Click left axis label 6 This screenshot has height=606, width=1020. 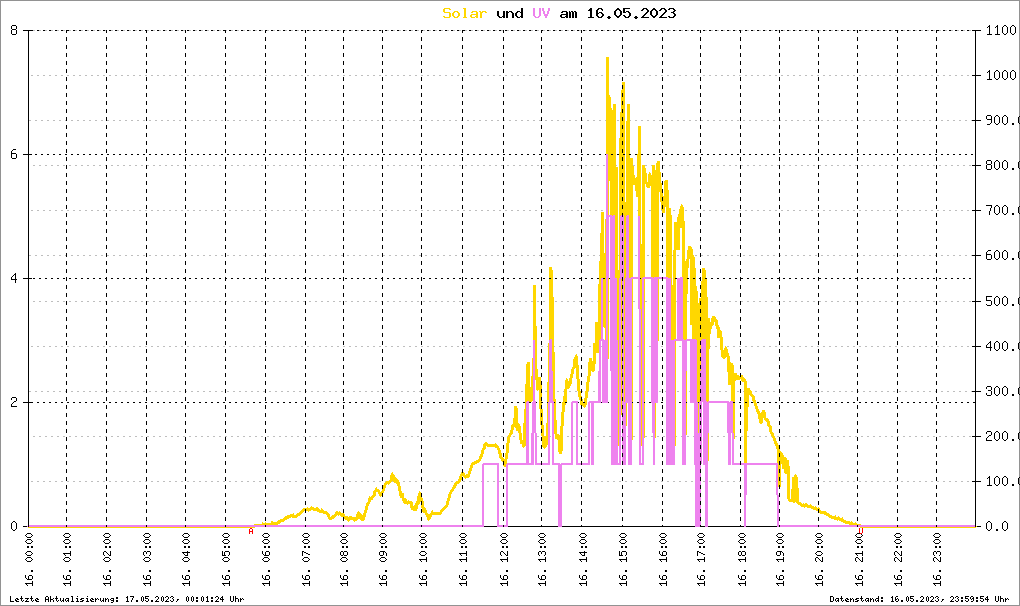14,154
